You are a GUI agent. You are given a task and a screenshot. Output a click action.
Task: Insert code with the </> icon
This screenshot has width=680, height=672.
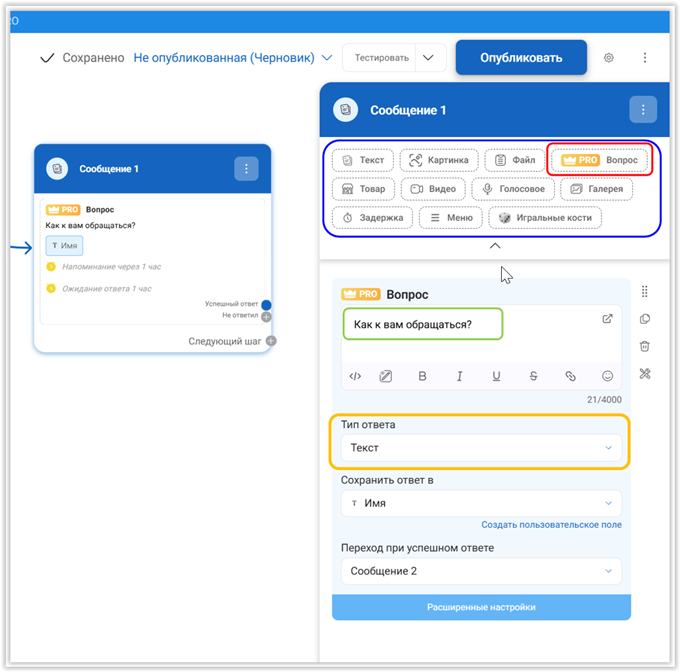[x=355, y=376]
